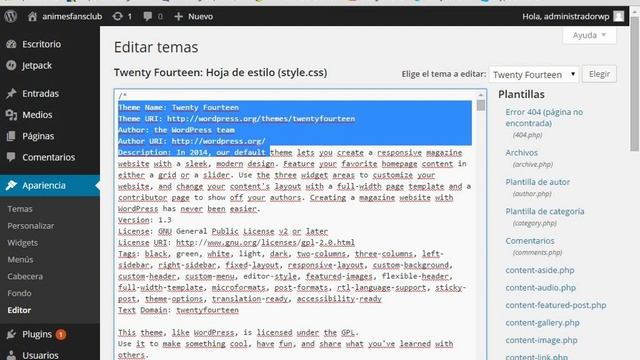Expand the Ayuda help dropdown
This screenshot has height=360, width=640.
pyautogui.click(x=589, y=35)
